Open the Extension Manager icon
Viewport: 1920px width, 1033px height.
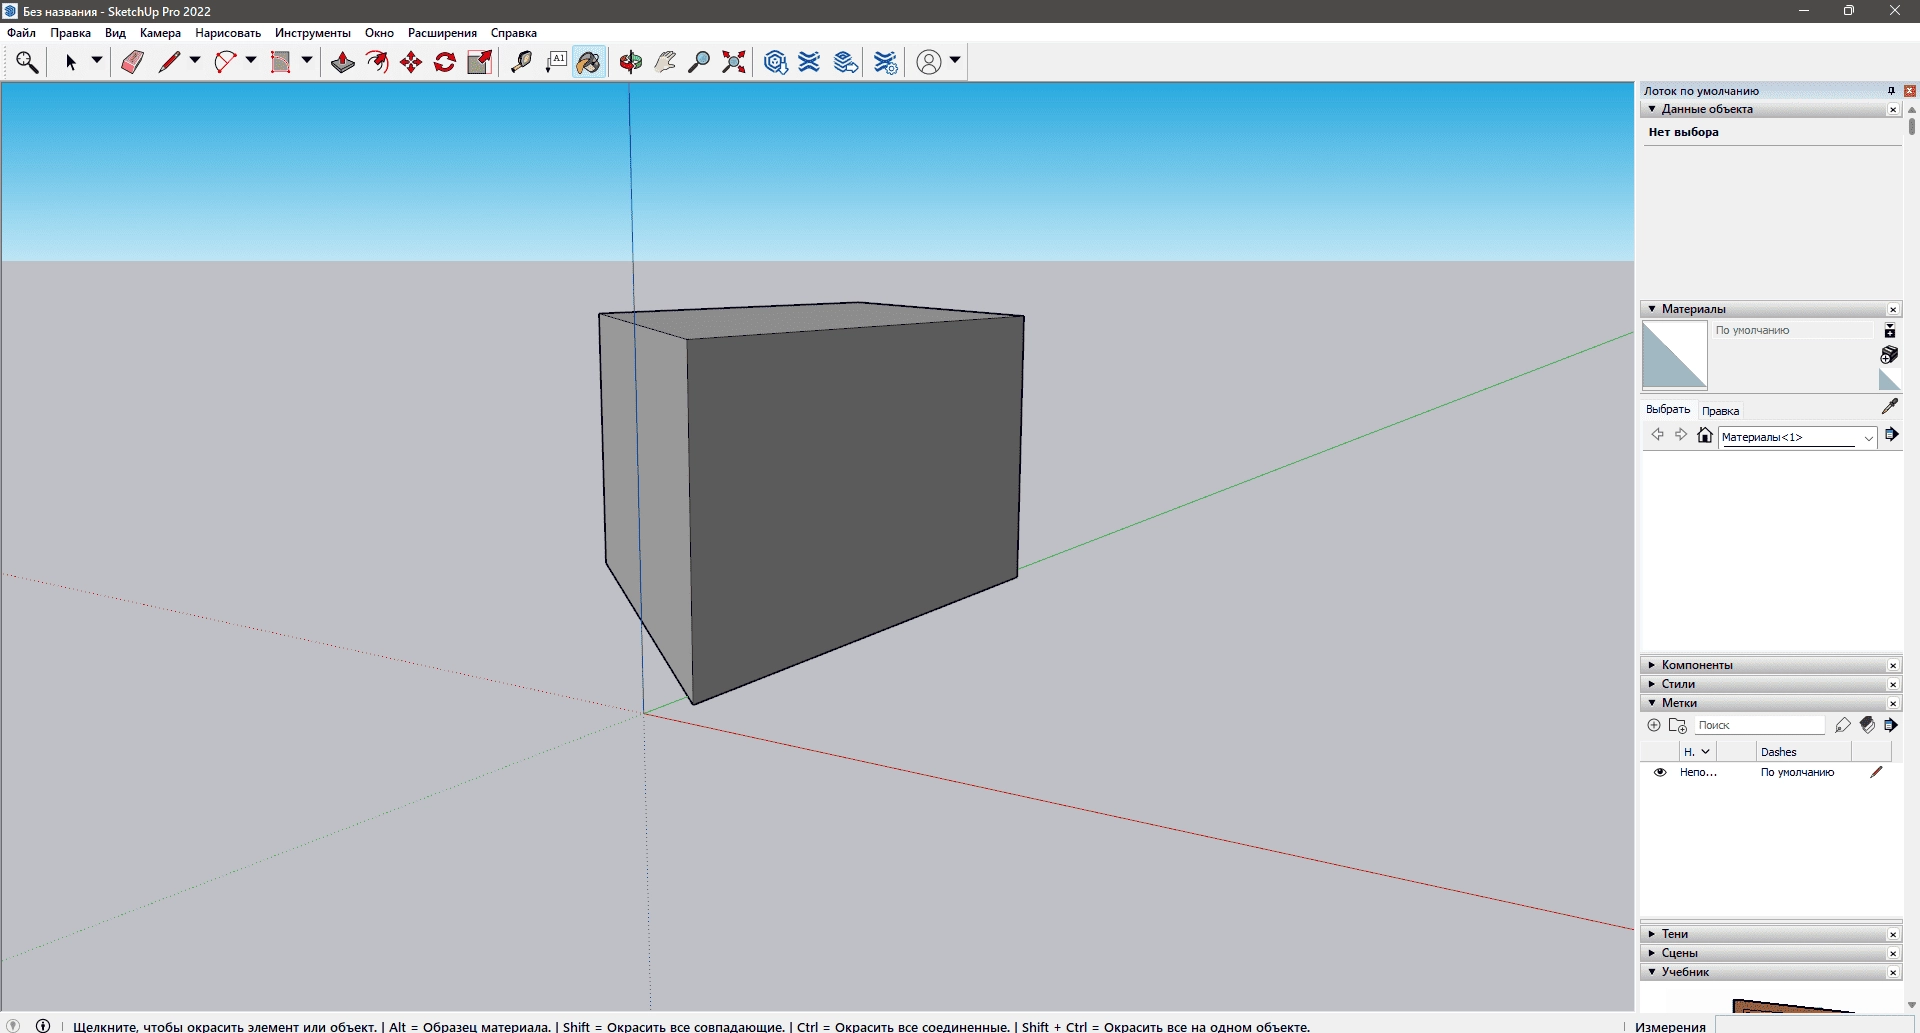click(x=886, y=62)
